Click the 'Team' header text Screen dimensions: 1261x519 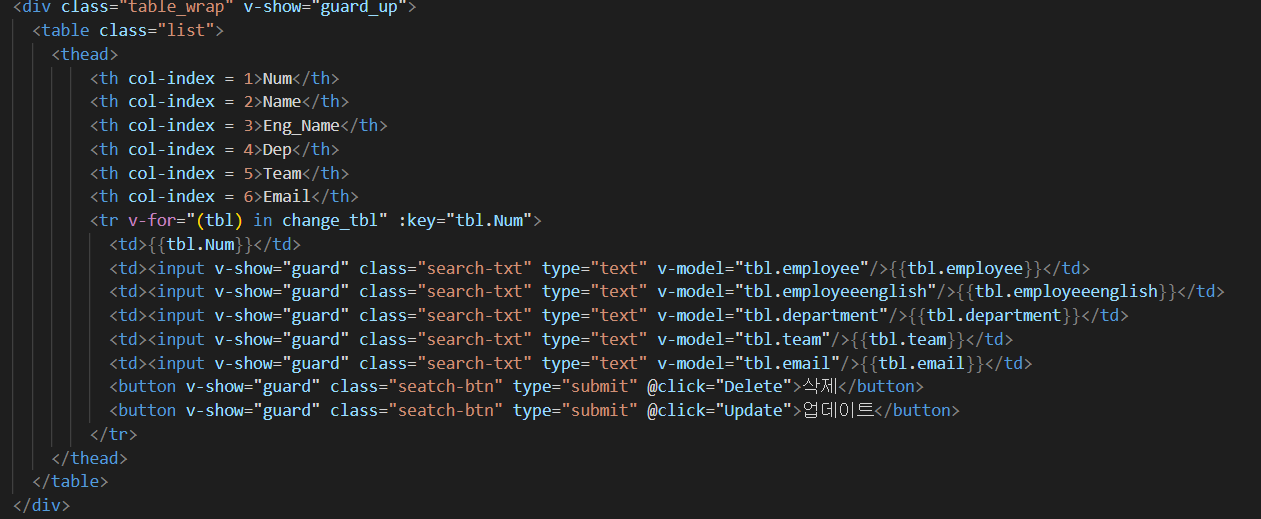pyautogui.click(x=282, y=174)
